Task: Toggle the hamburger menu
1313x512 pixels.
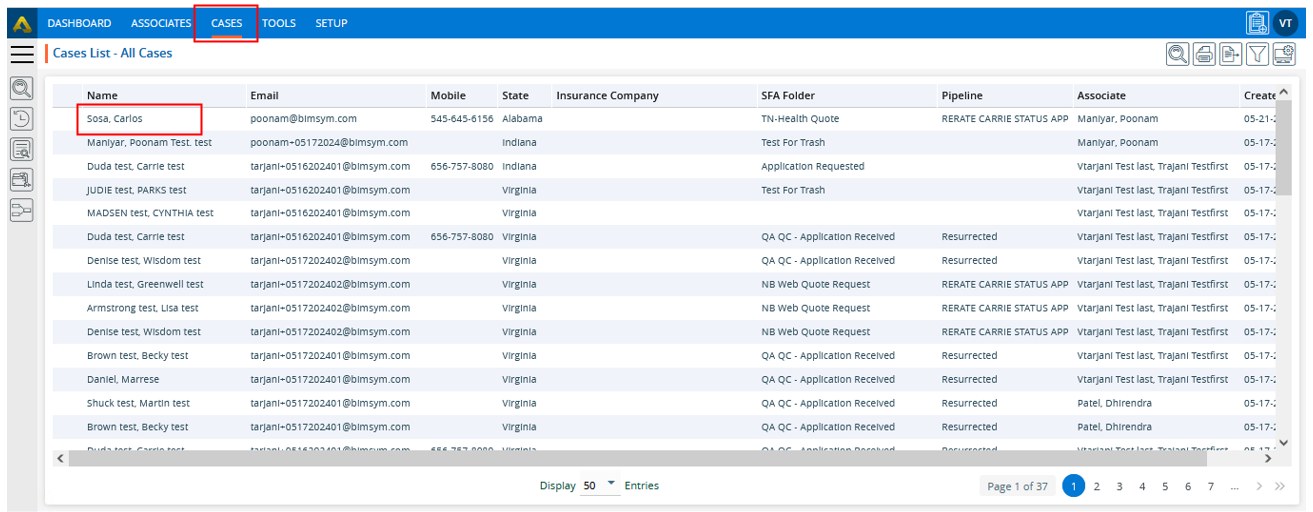Action: [21, 54]
